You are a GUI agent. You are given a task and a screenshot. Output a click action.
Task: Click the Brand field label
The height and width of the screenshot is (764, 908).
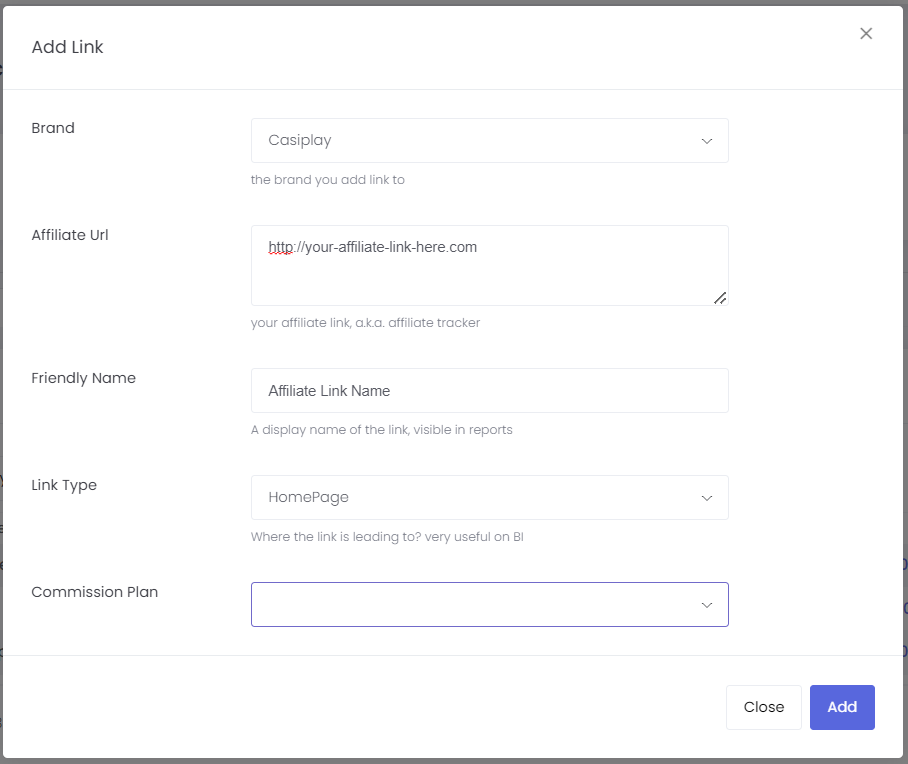53,128
